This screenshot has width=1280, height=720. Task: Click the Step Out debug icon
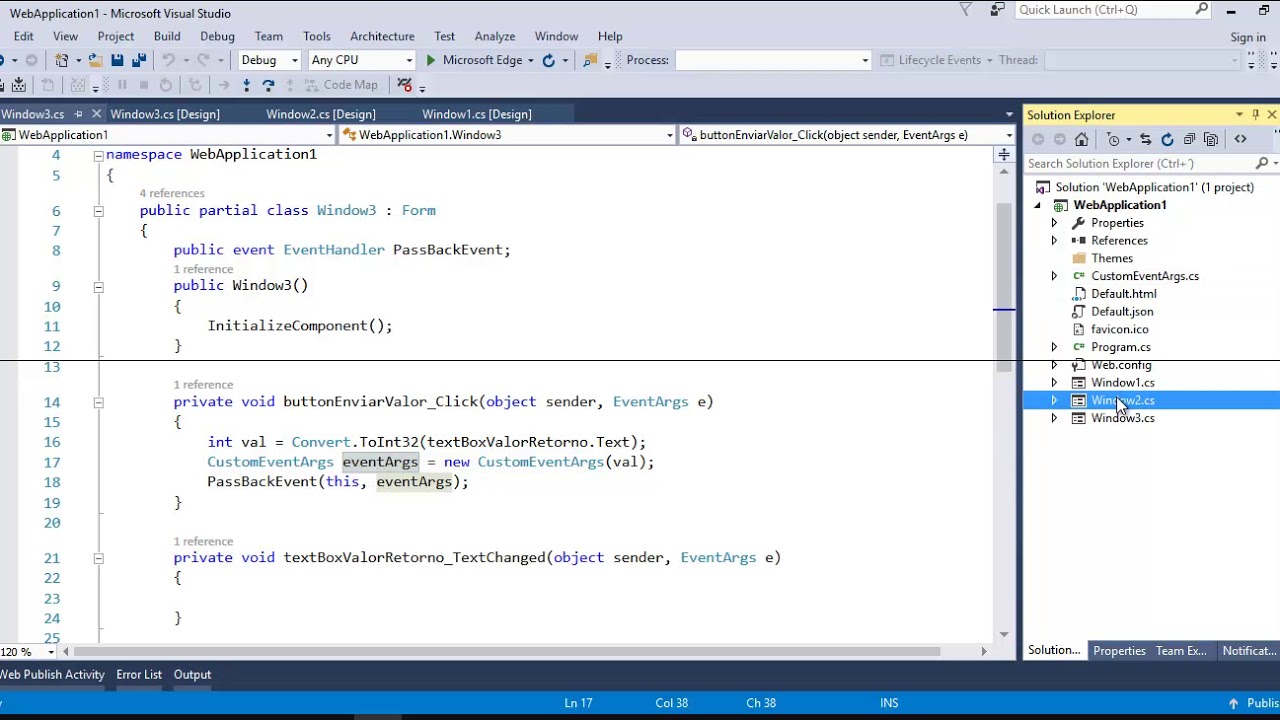(x=290, y=85)
